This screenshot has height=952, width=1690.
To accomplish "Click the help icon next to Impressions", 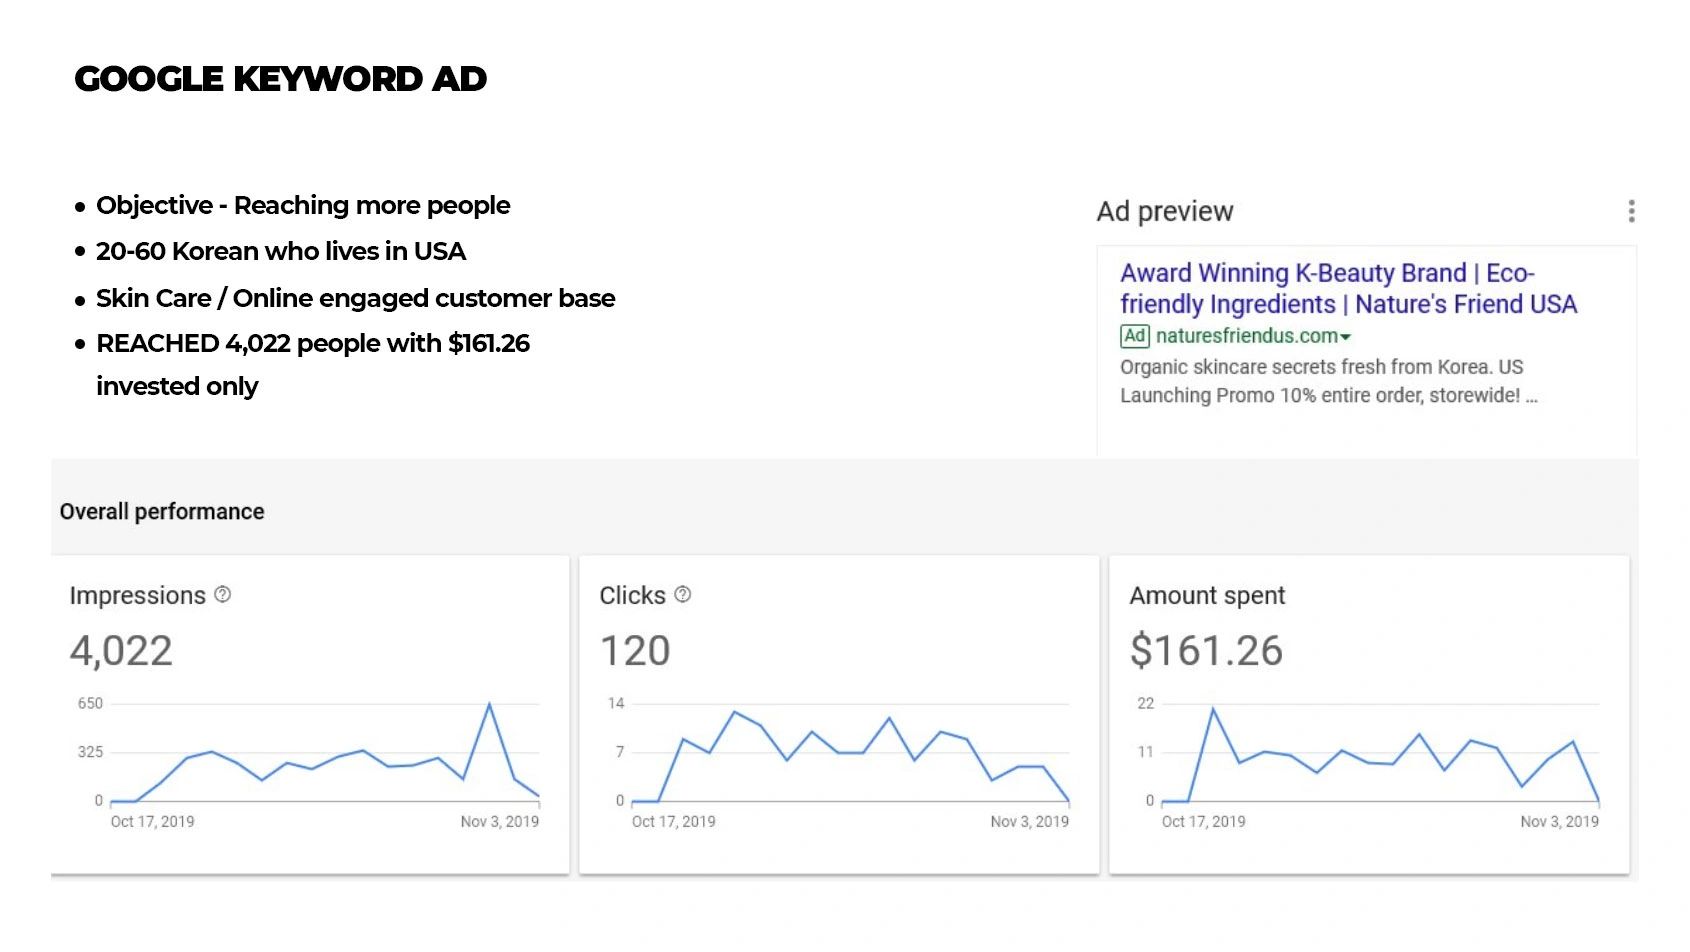I will (x=223, y=595).
